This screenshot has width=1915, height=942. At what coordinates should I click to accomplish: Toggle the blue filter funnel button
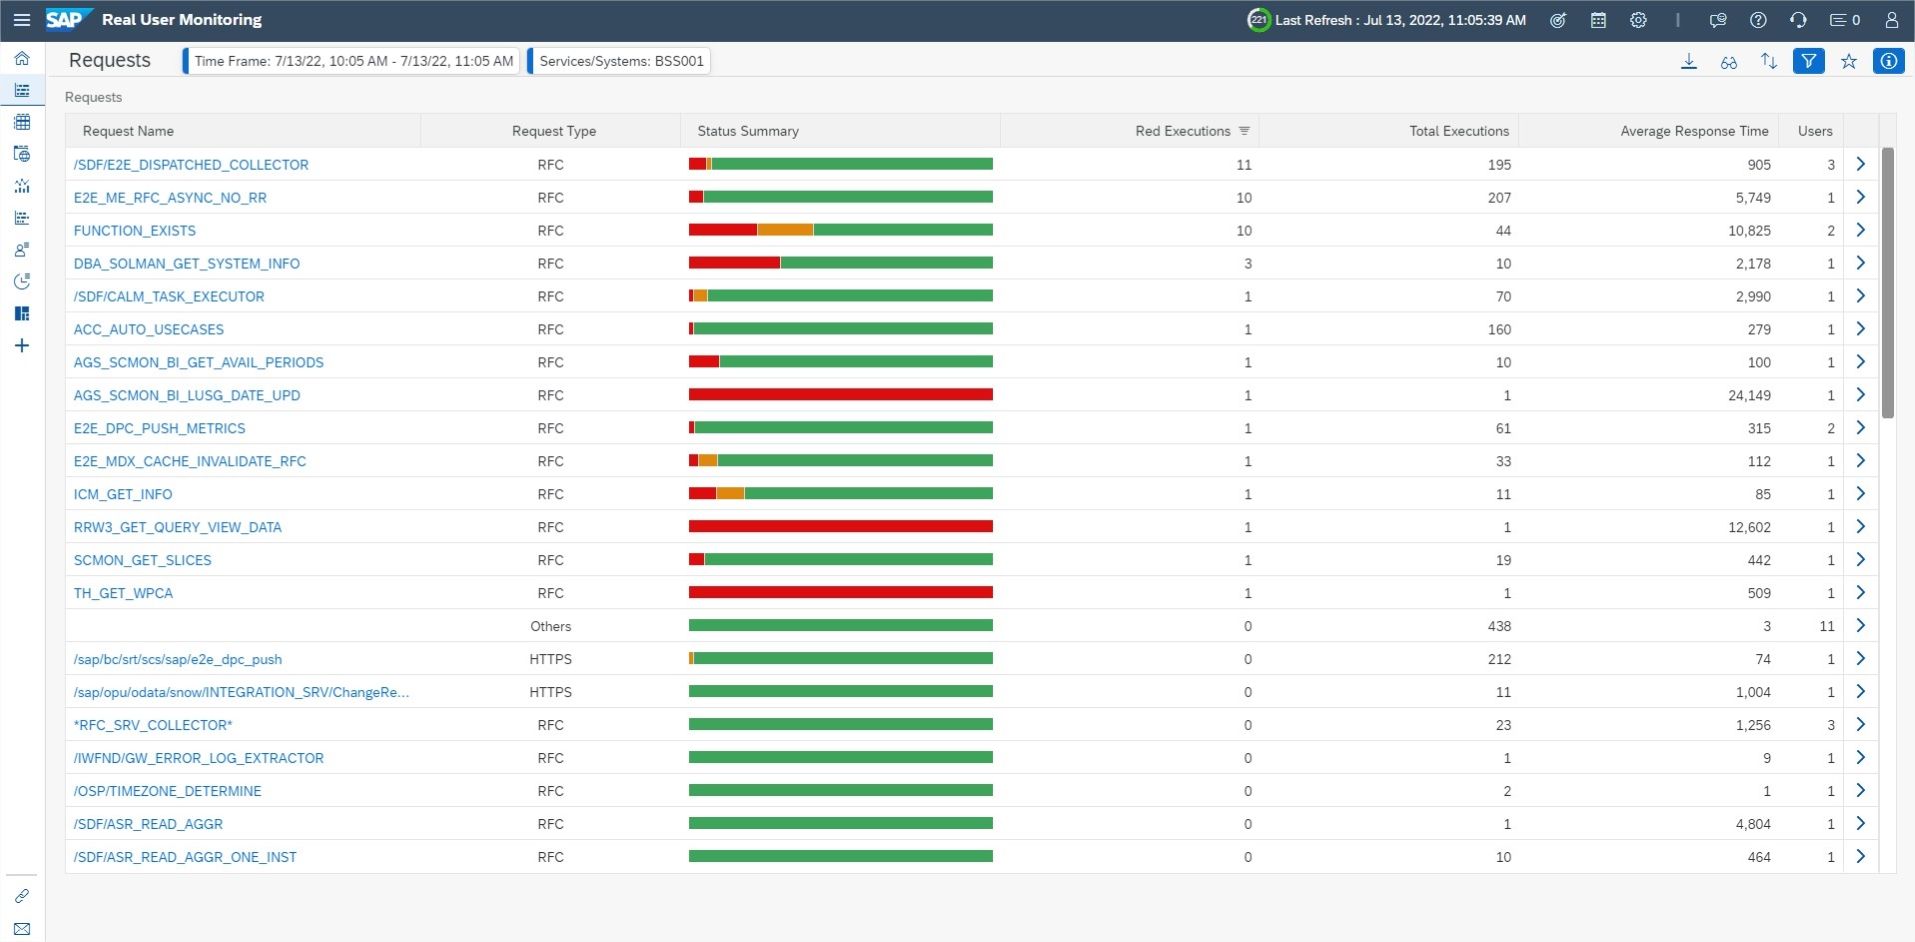click(1809, 61)
